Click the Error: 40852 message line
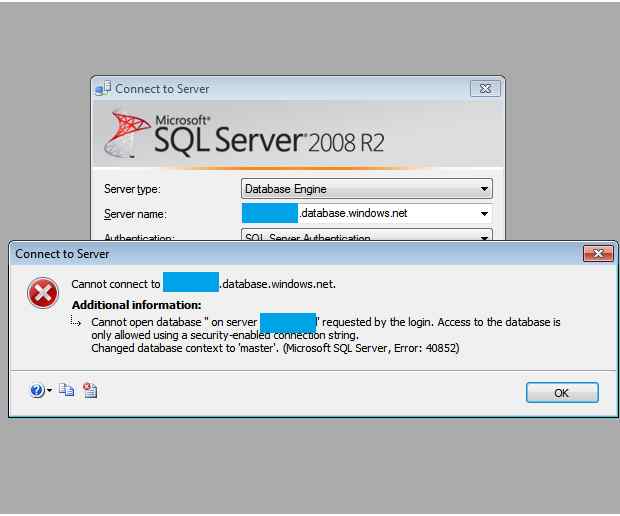 (x=275, y=348)
